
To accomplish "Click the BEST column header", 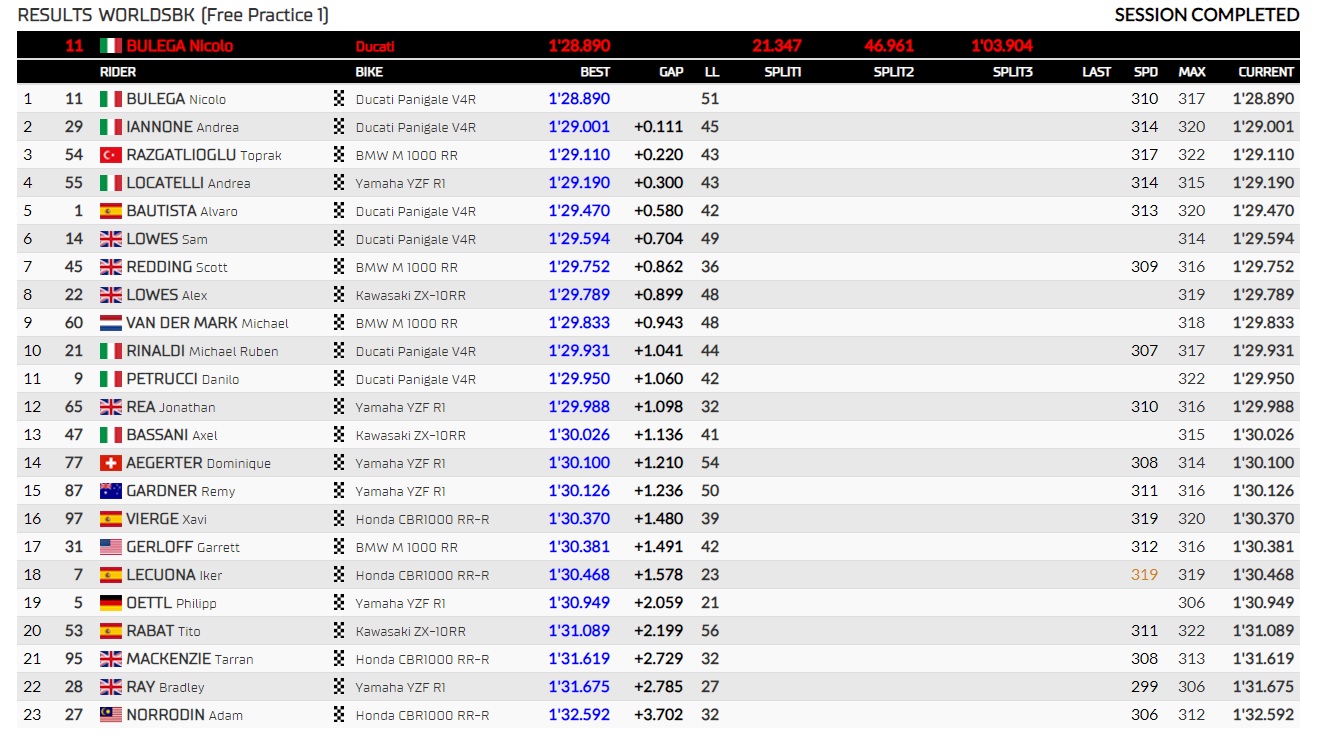I will tap(595, 72).
